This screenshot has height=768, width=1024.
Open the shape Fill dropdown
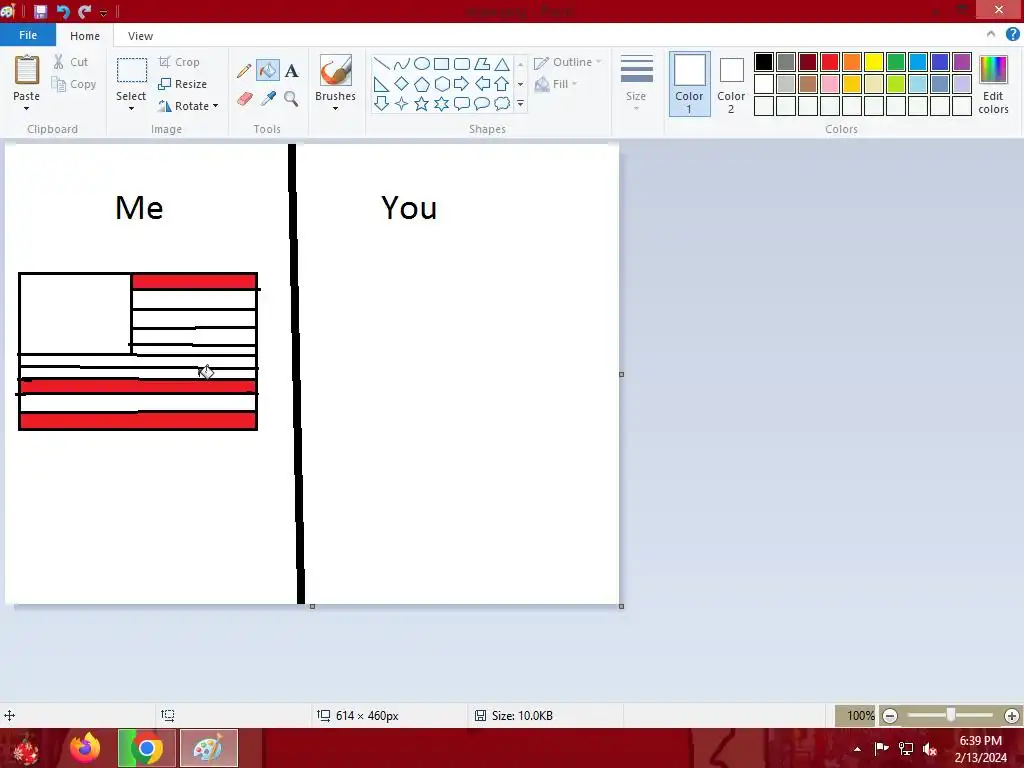[x=556, y=84]
